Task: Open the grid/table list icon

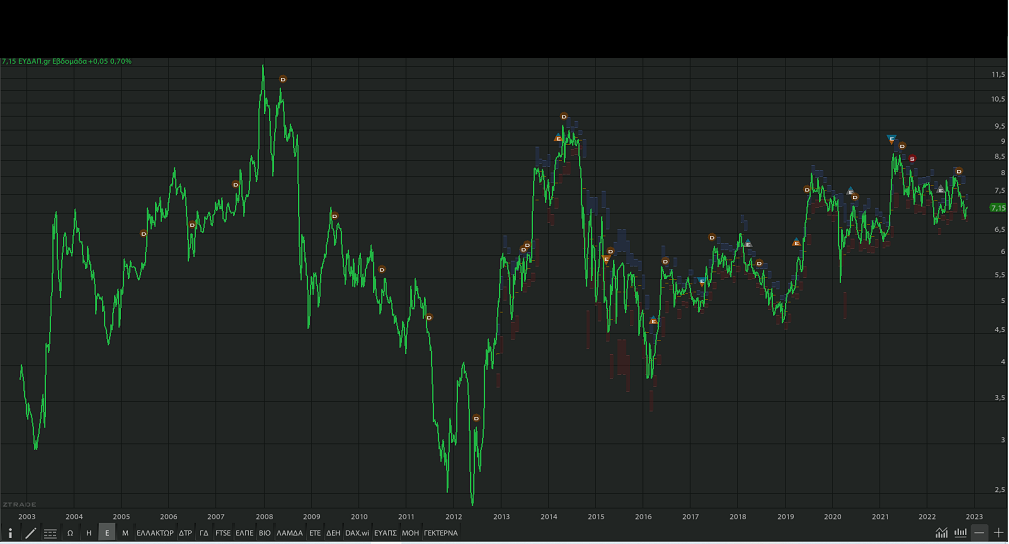Action: tap(50, 533)
